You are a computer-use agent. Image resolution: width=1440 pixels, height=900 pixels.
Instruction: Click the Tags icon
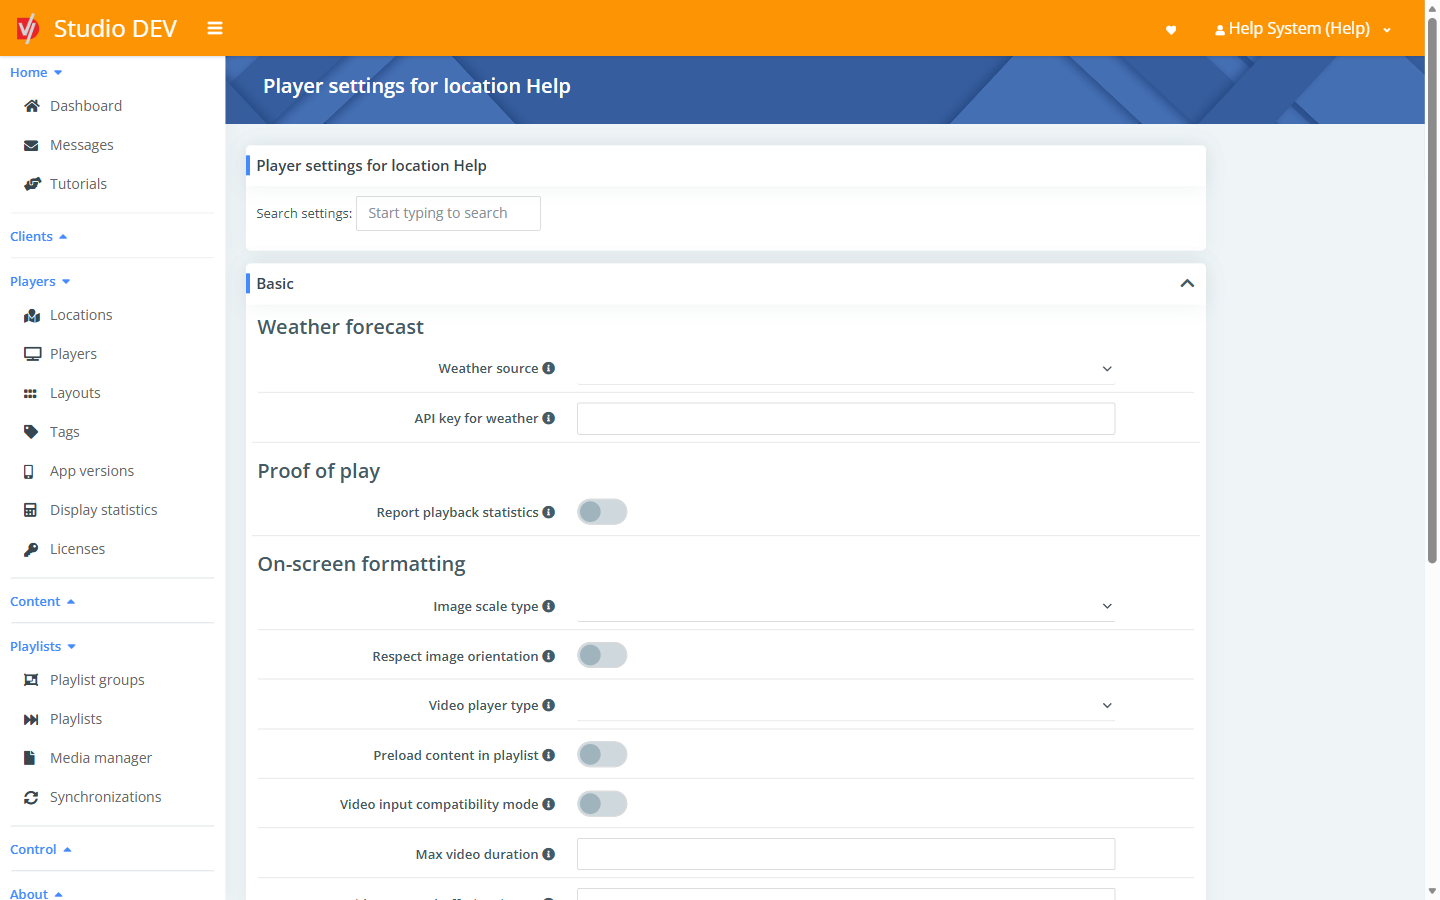[31, 432]
